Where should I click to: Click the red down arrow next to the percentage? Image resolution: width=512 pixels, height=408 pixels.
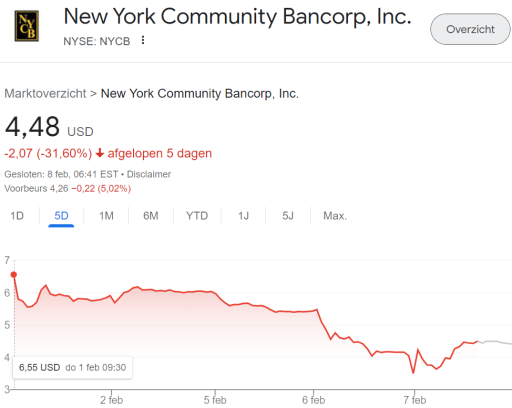tap(100, 153)
